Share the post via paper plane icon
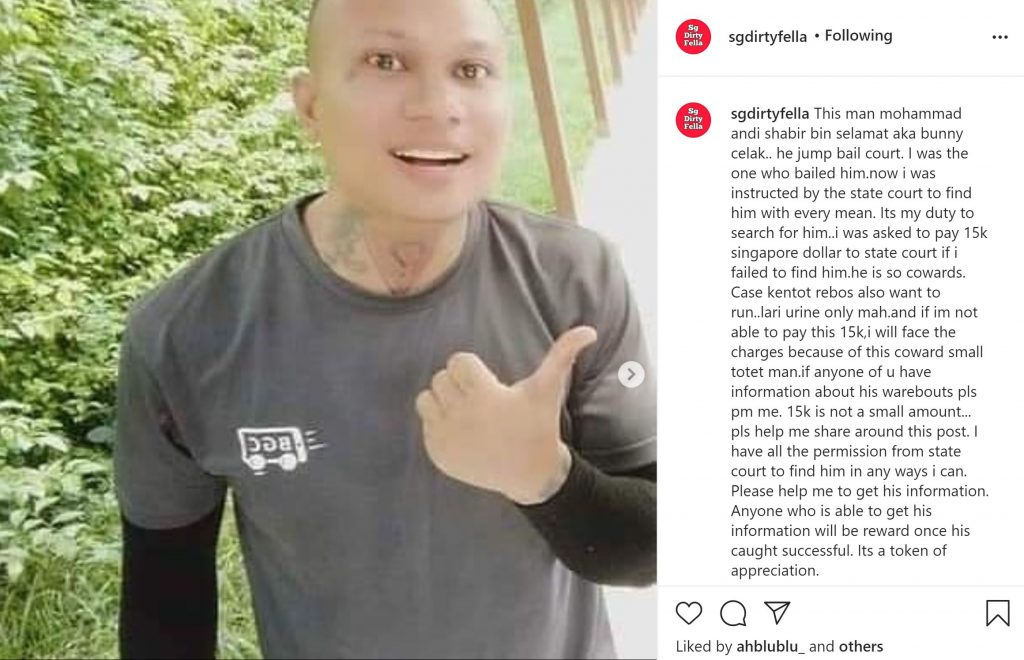The width and height of the screenshot is (1024, 660). tap(777, 612)
